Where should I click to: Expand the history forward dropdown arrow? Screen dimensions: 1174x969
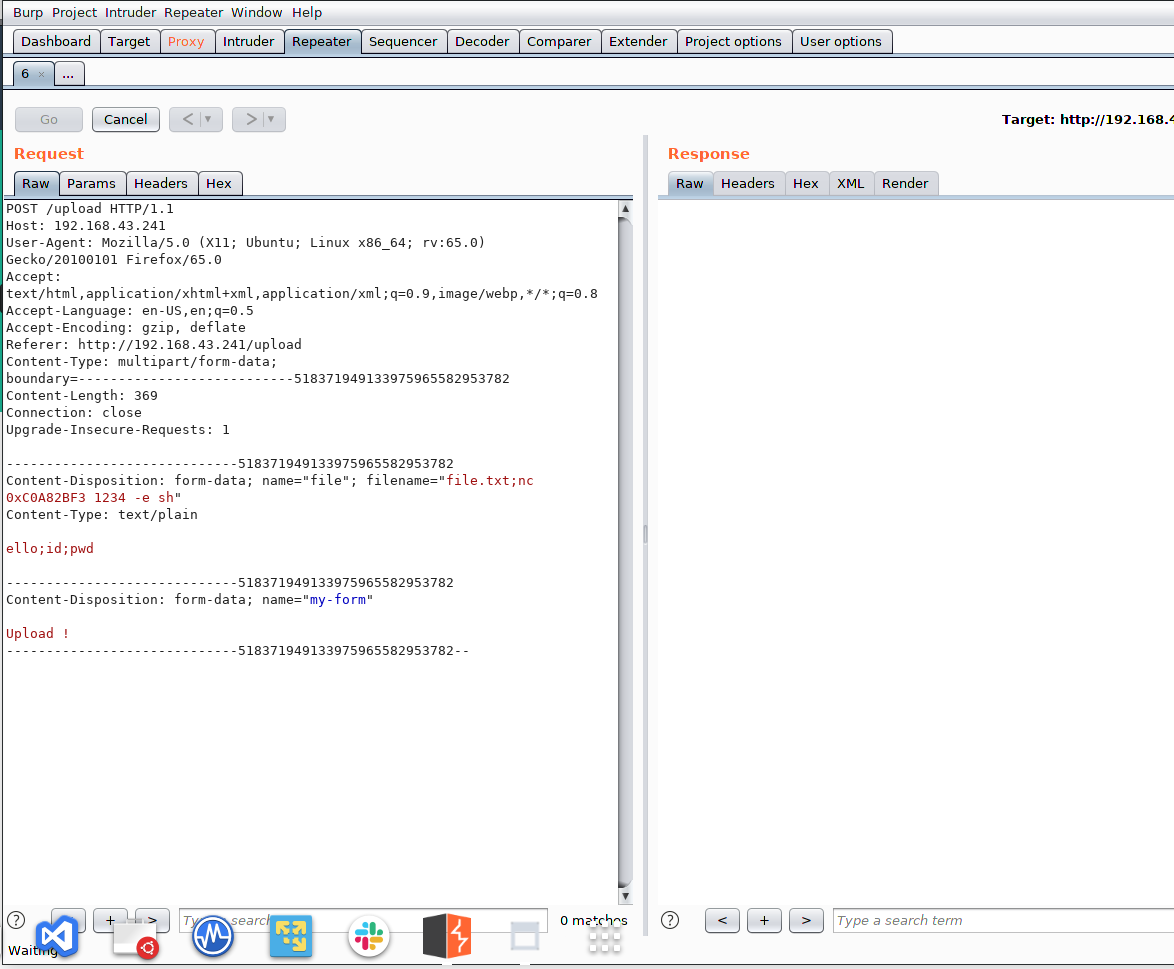click(x=271, y=119)
